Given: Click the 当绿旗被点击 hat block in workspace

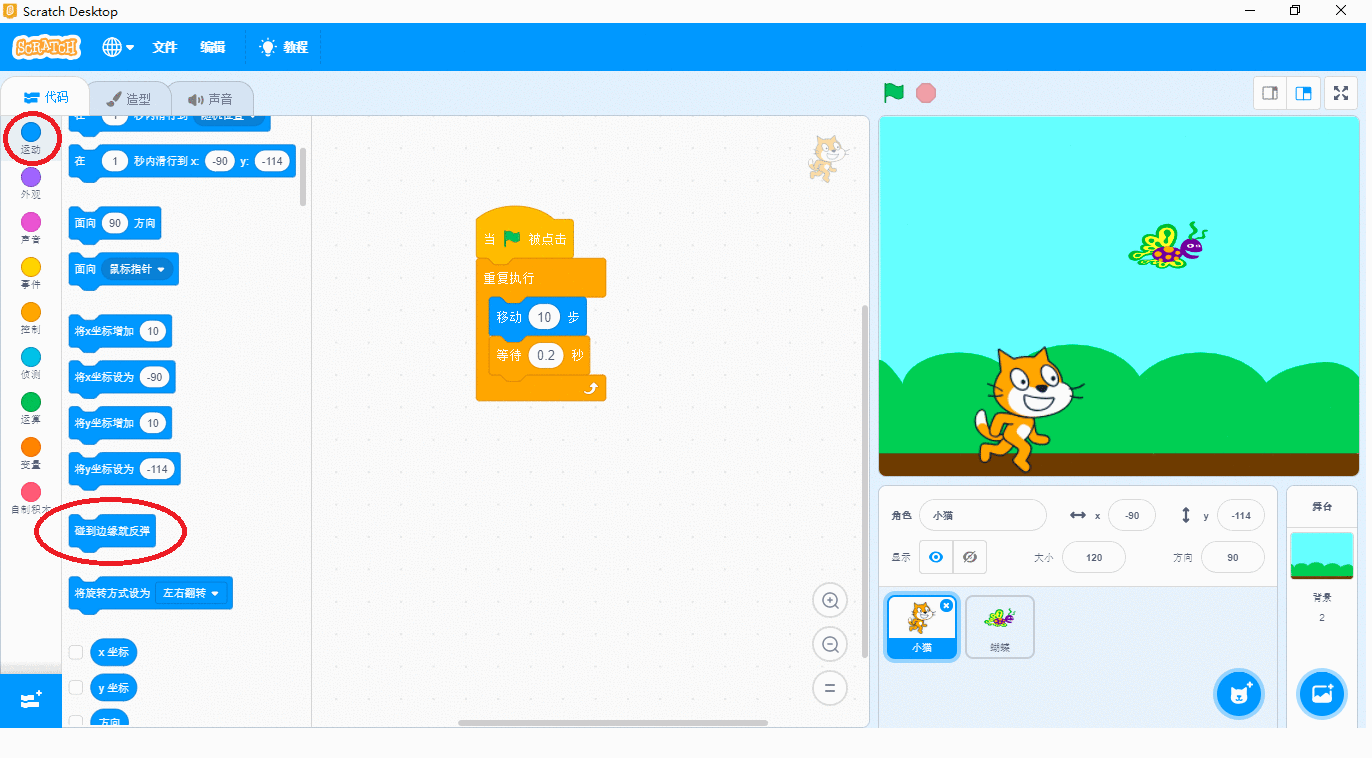Looking at the screenshot, I should 524,236.
